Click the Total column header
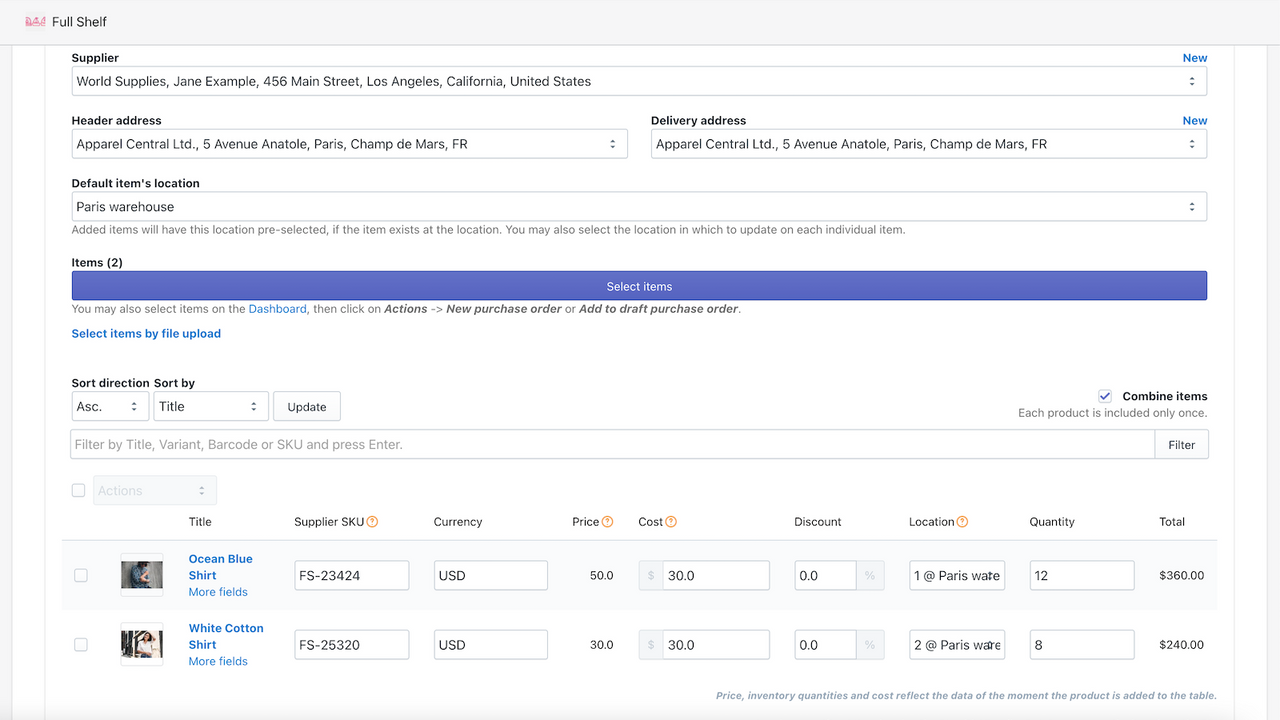 click(1172, 522)
